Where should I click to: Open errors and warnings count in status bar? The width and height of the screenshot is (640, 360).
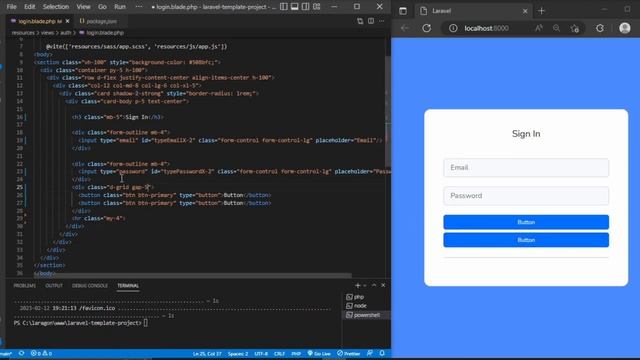41,353
